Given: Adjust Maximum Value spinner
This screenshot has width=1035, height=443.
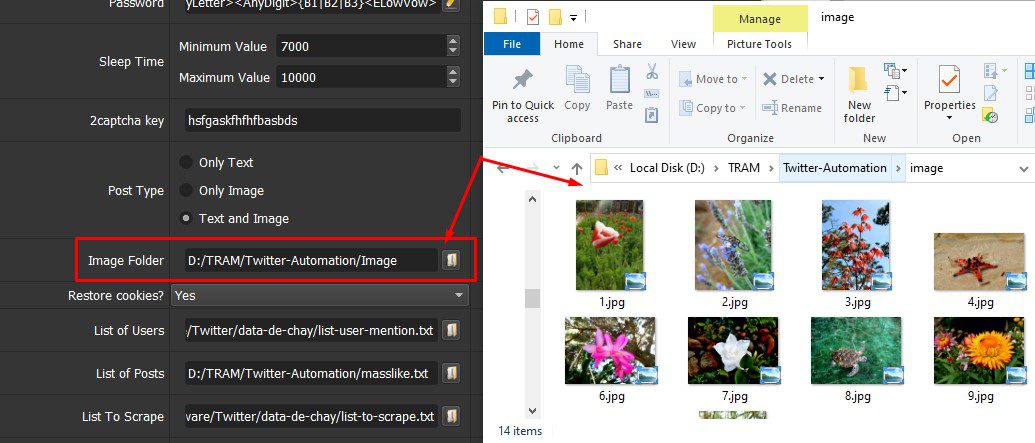Looking at the screenshot, I should coord(453,77).
